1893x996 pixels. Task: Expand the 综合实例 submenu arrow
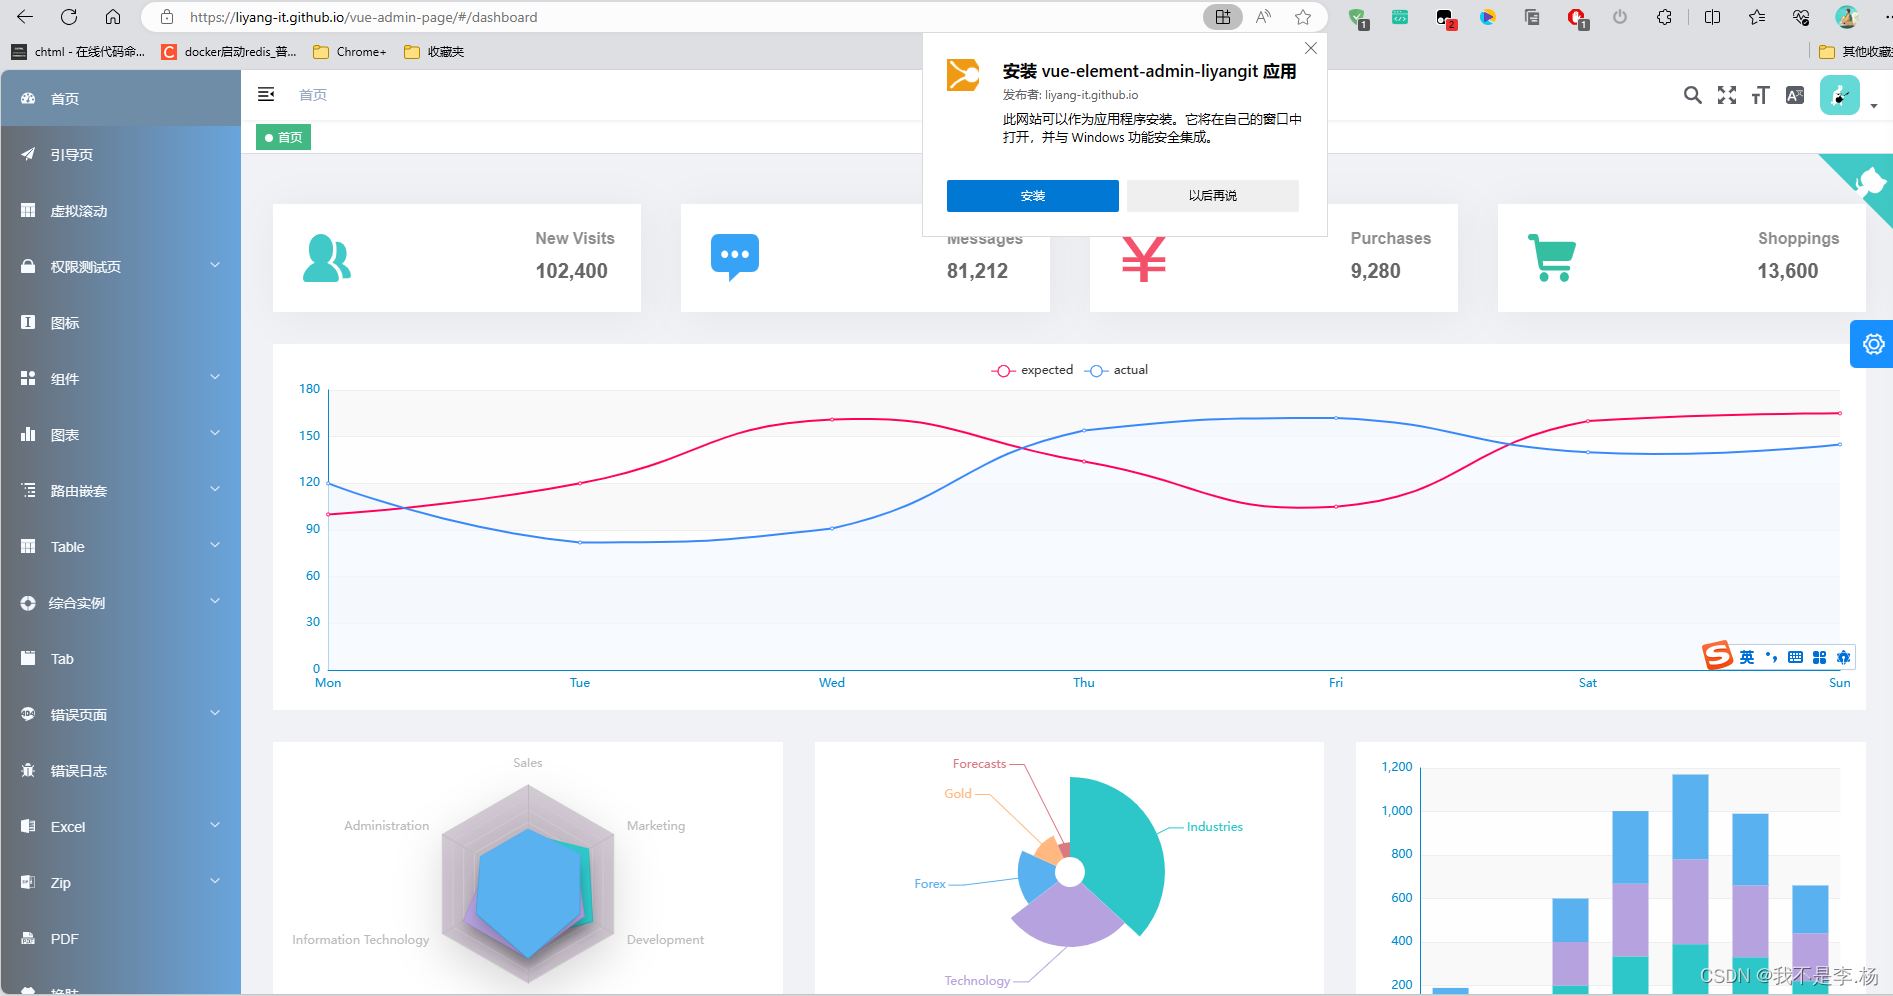tap(215, 601)
